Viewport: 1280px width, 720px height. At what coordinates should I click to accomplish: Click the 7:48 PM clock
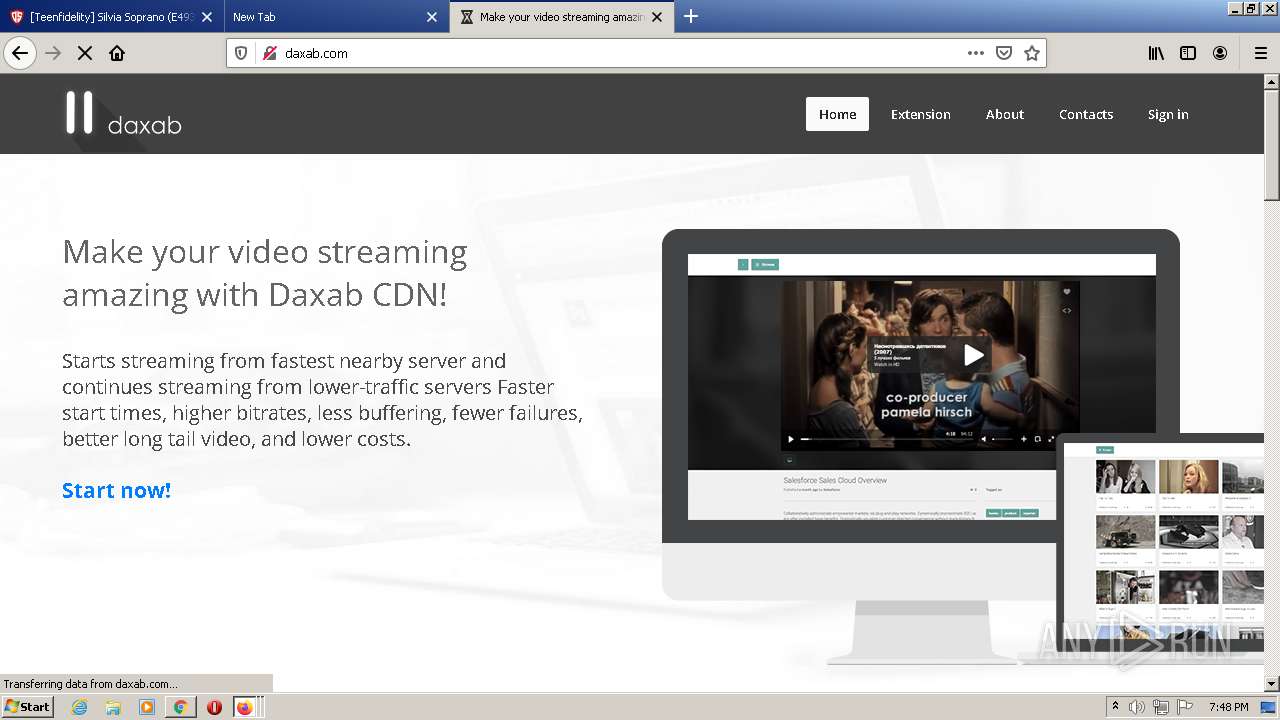pyautogui.click(x=1228, y=707)
